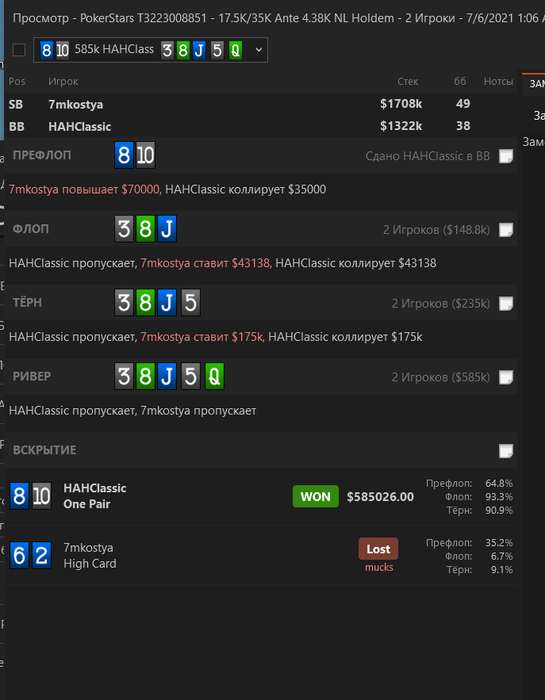Open the note icon in River row

506,377
